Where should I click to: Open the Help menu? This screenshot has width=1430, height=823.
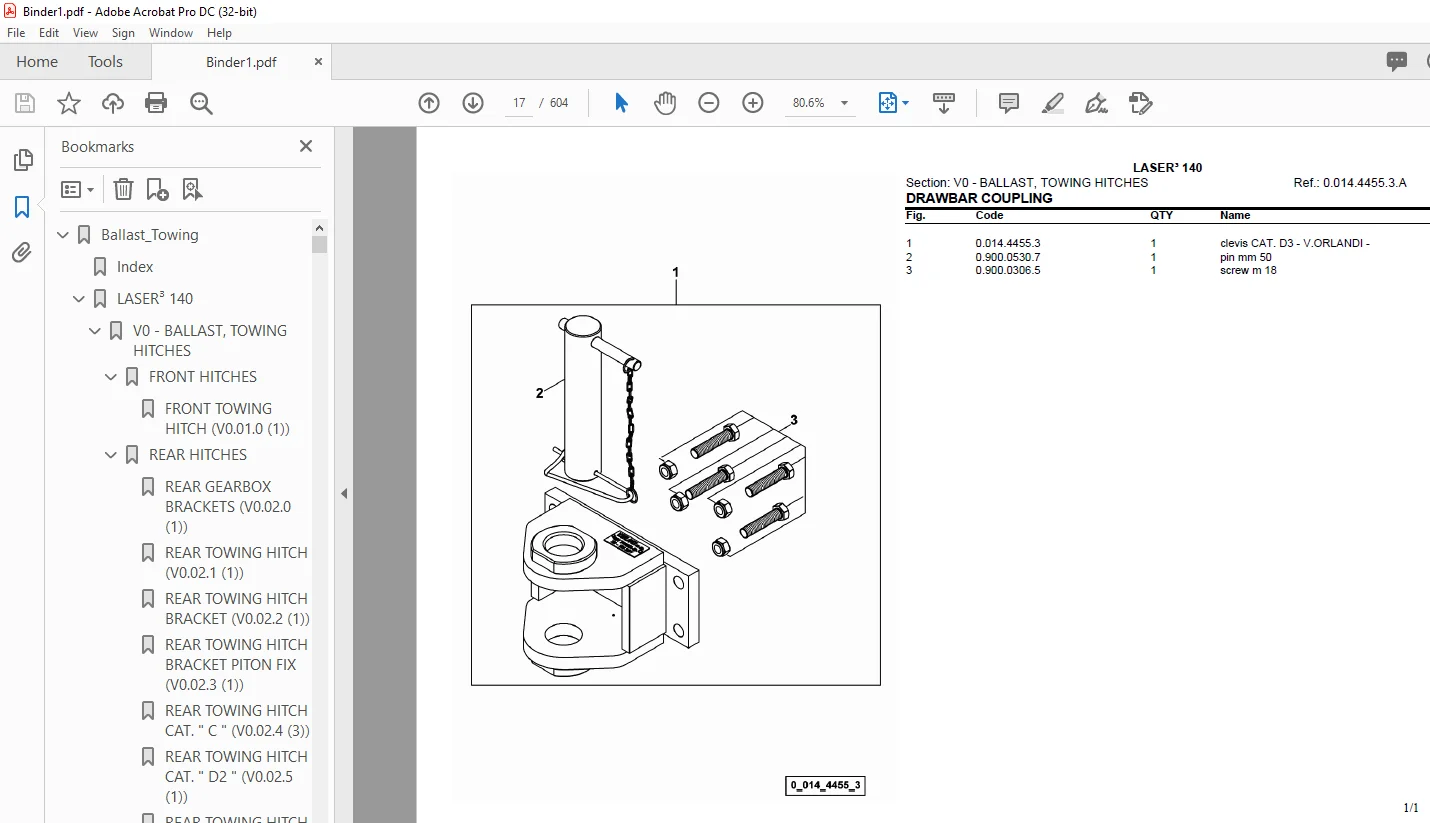219,33
